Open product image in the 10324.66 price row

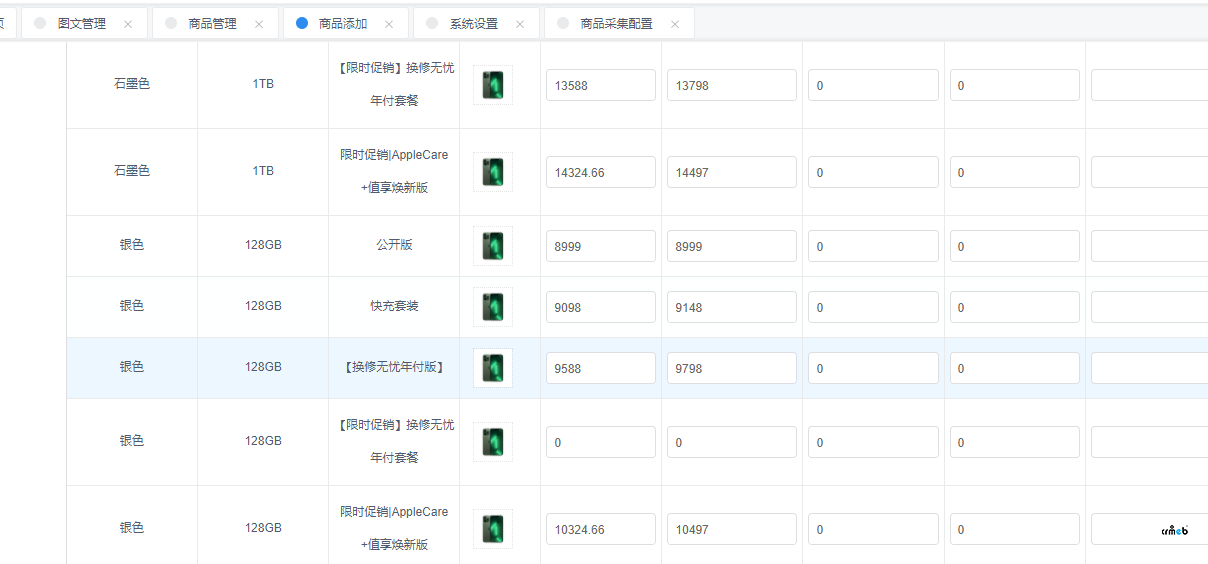click(x=493, y=529)
